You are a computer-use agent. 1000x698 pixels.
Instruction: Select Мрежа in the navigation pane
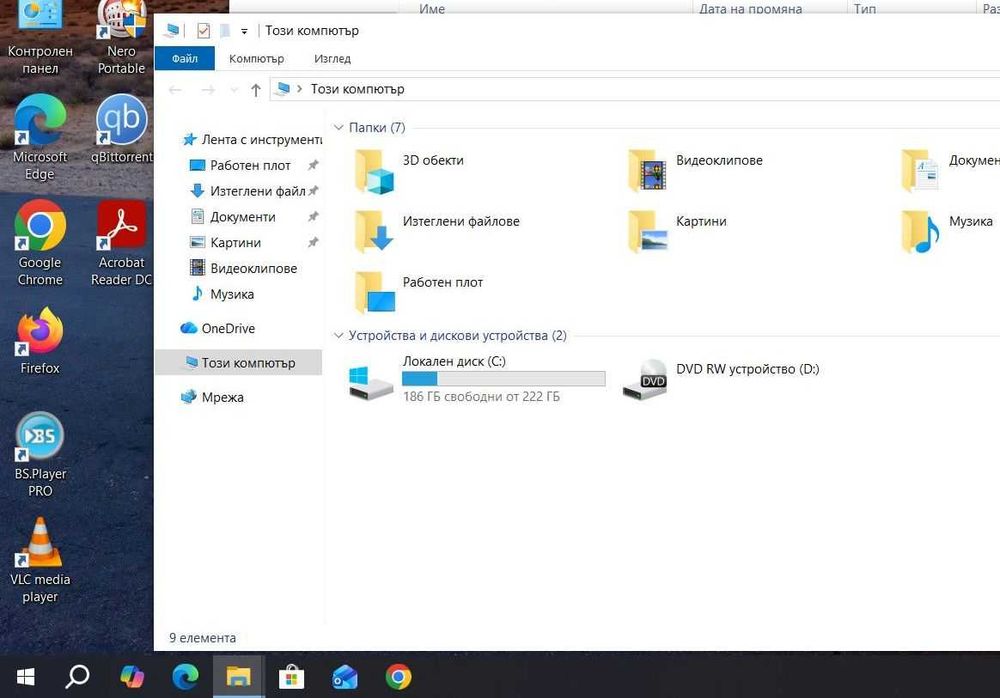point(212,397)
